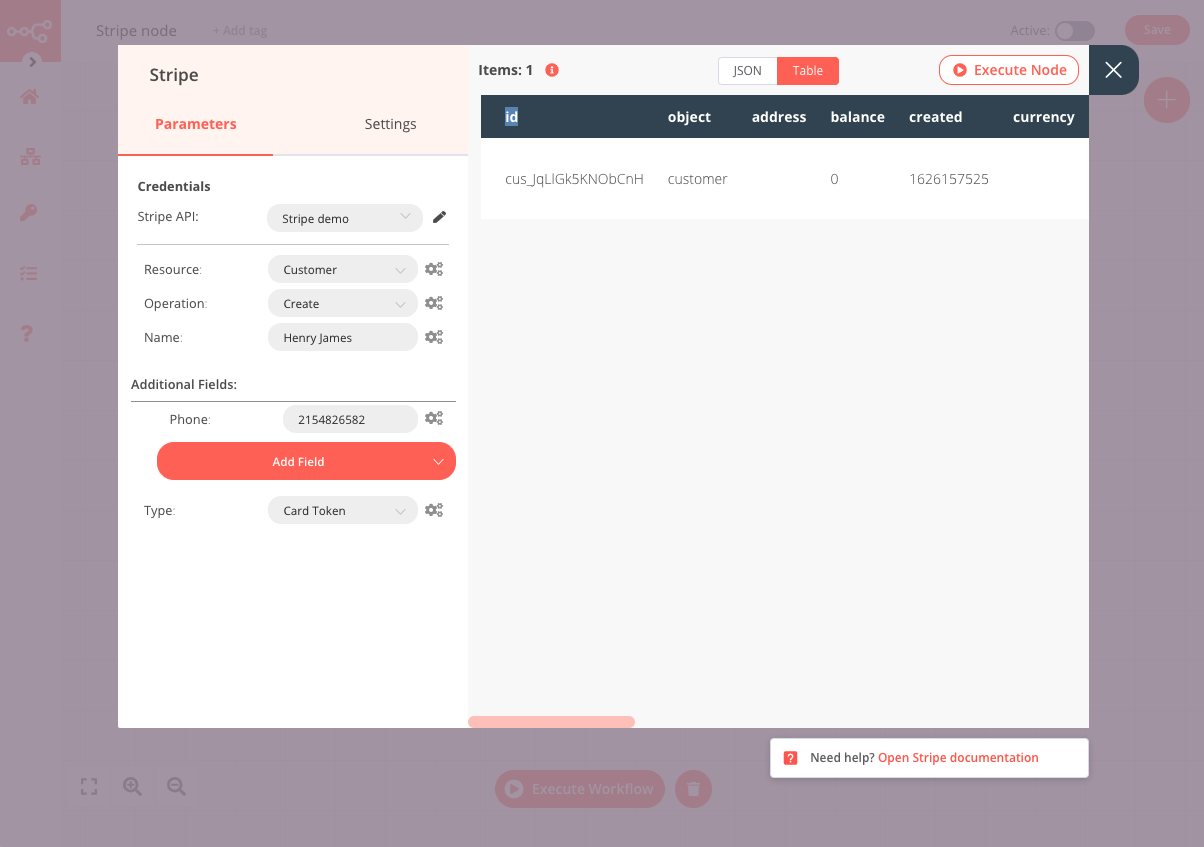Click the horizontal scrollbar under the table

pos(551,722)
